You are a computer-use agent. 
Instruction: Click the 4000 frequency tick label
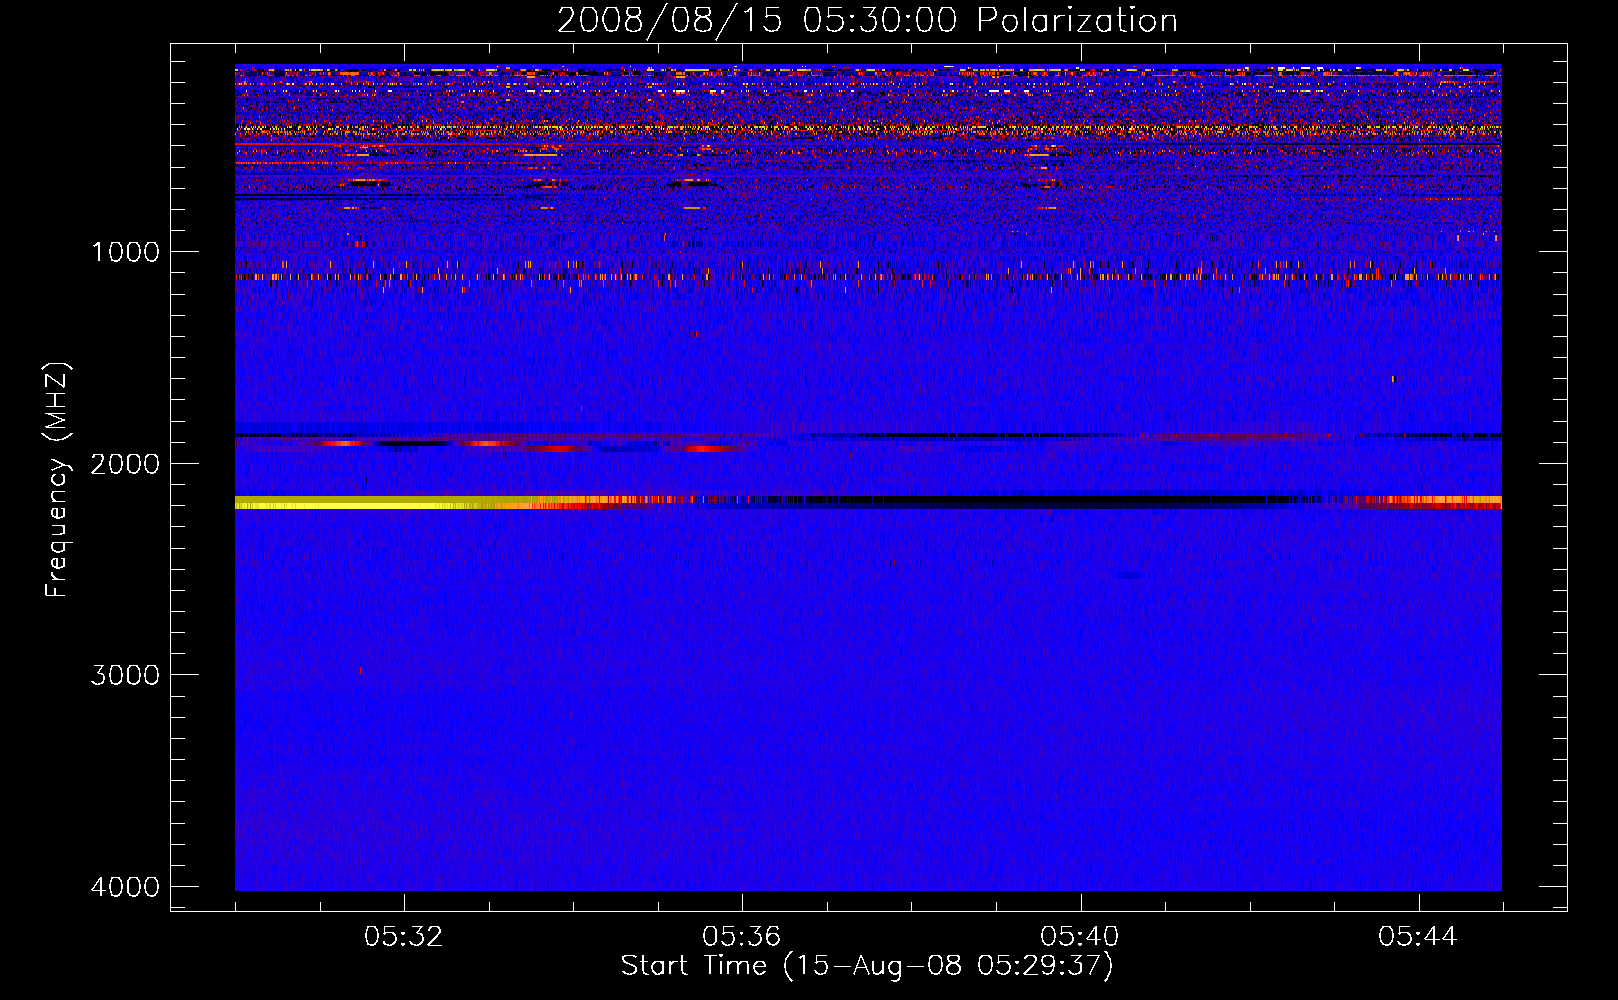(125, 887)
